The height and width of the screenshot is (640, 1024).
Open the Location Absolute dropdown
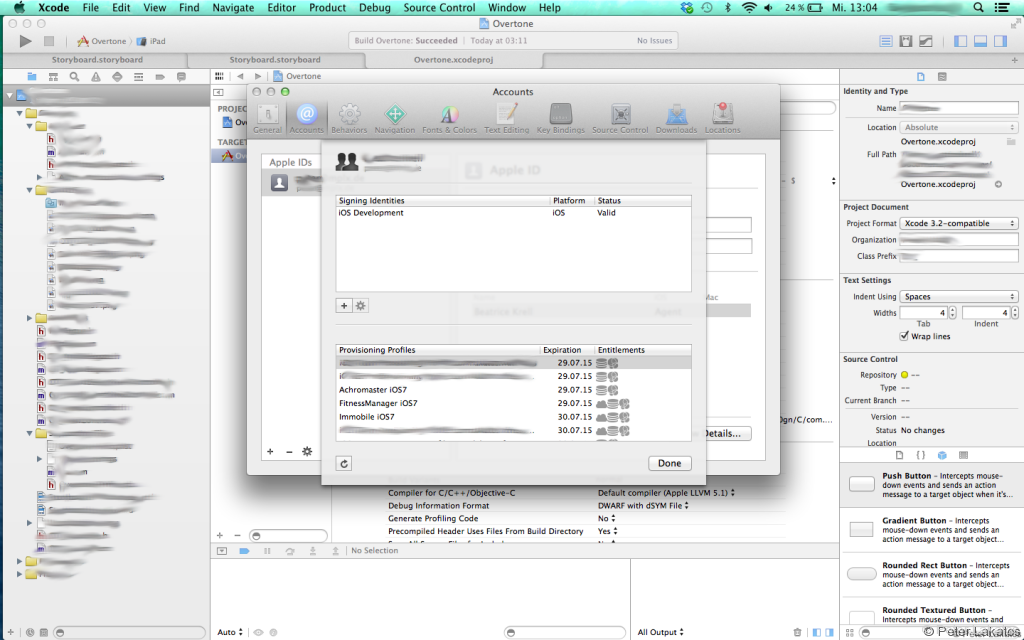click(959, 127)
